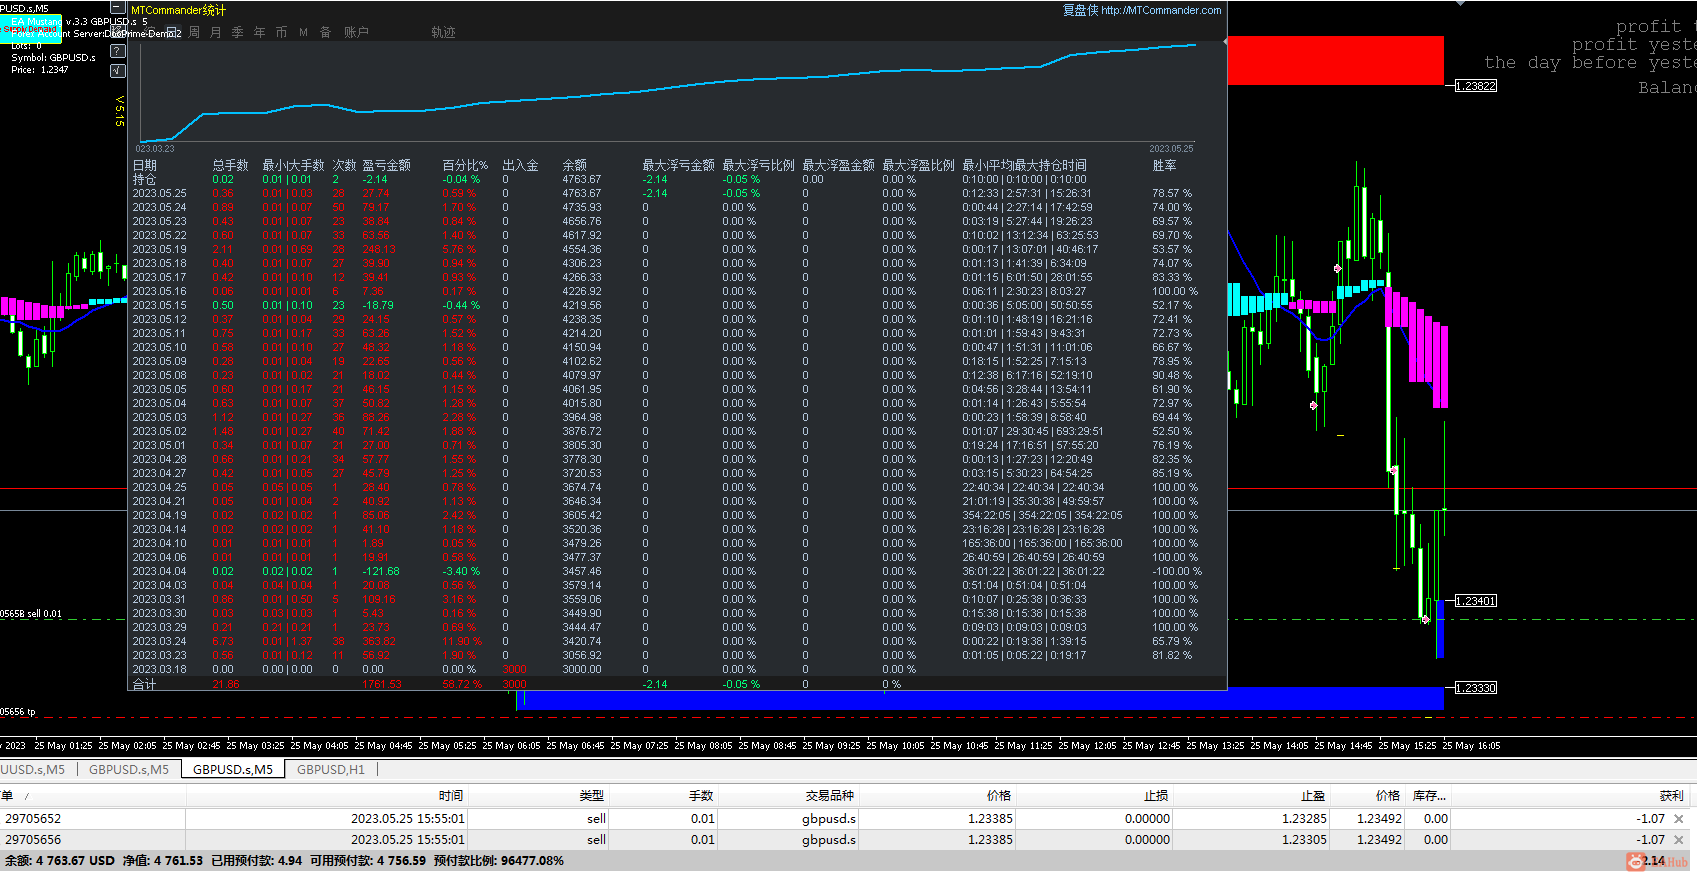Click take-profit 1.23305 in orders table
Screen dimensions: 1697x877
(1305, 840)
